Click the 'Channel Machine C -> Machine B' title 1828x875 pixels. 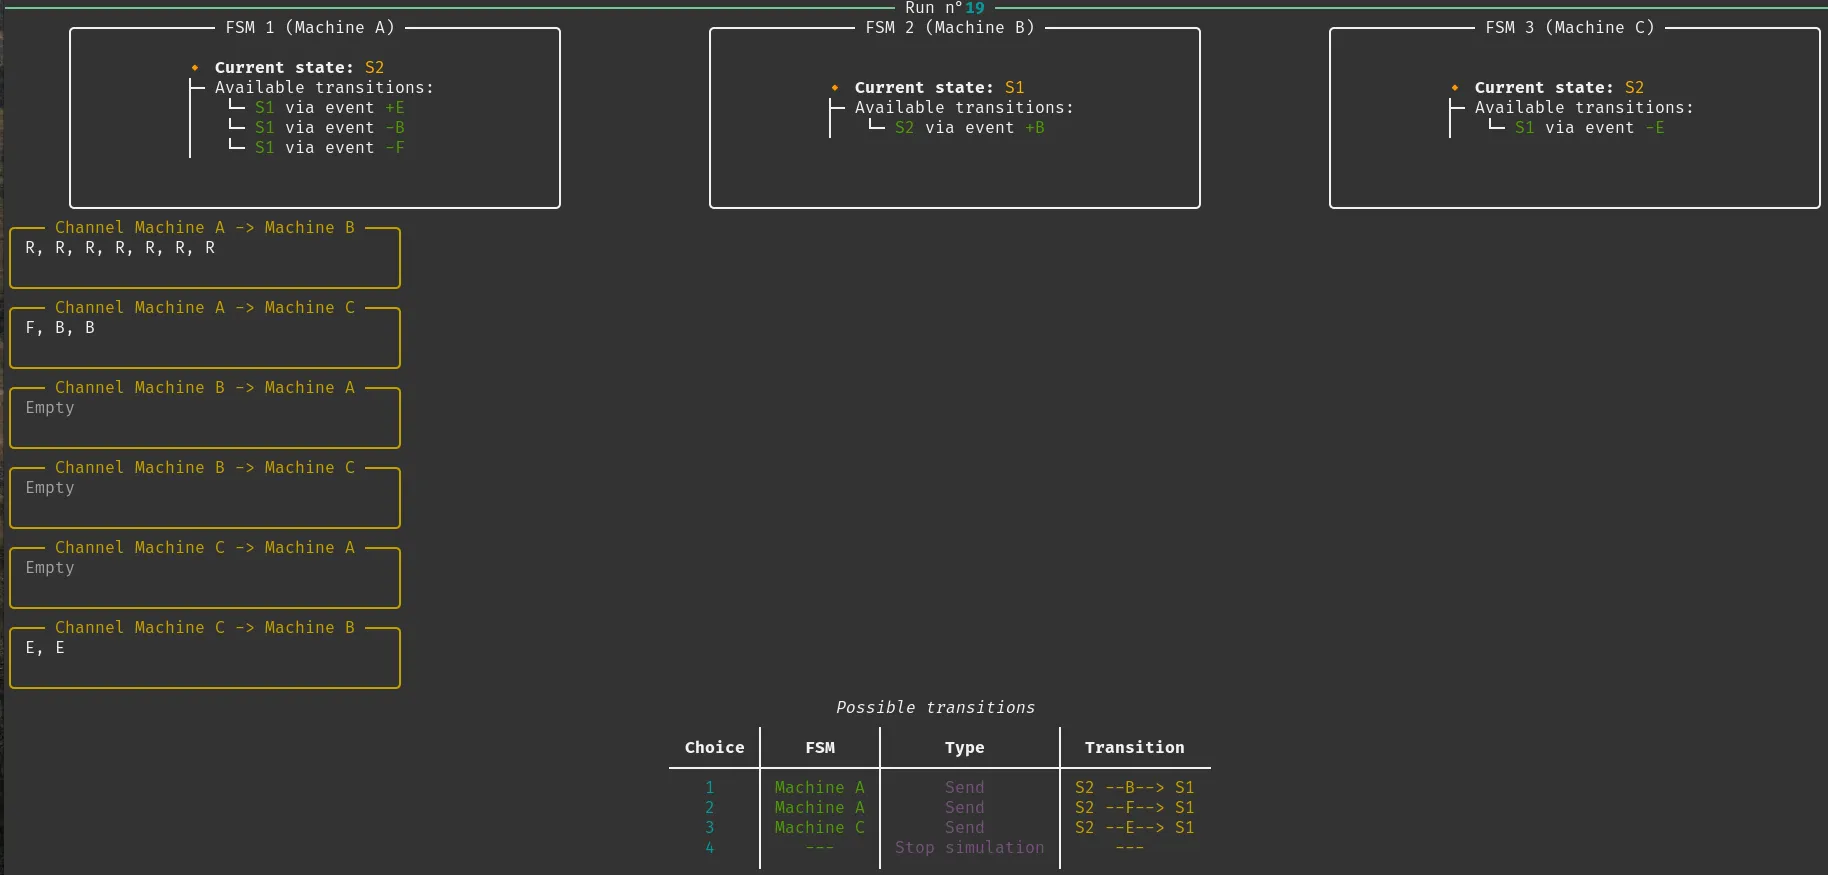click(205, 628)
